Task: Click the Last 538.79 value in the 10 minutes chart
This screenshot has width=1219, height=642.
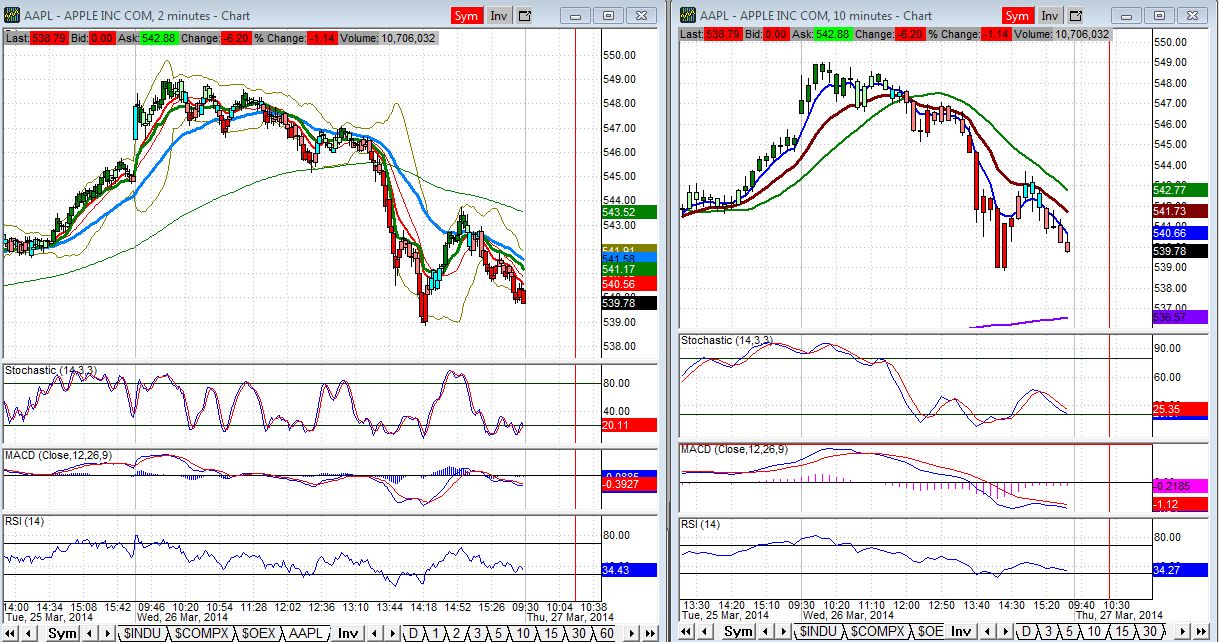Action: (722, 34)
